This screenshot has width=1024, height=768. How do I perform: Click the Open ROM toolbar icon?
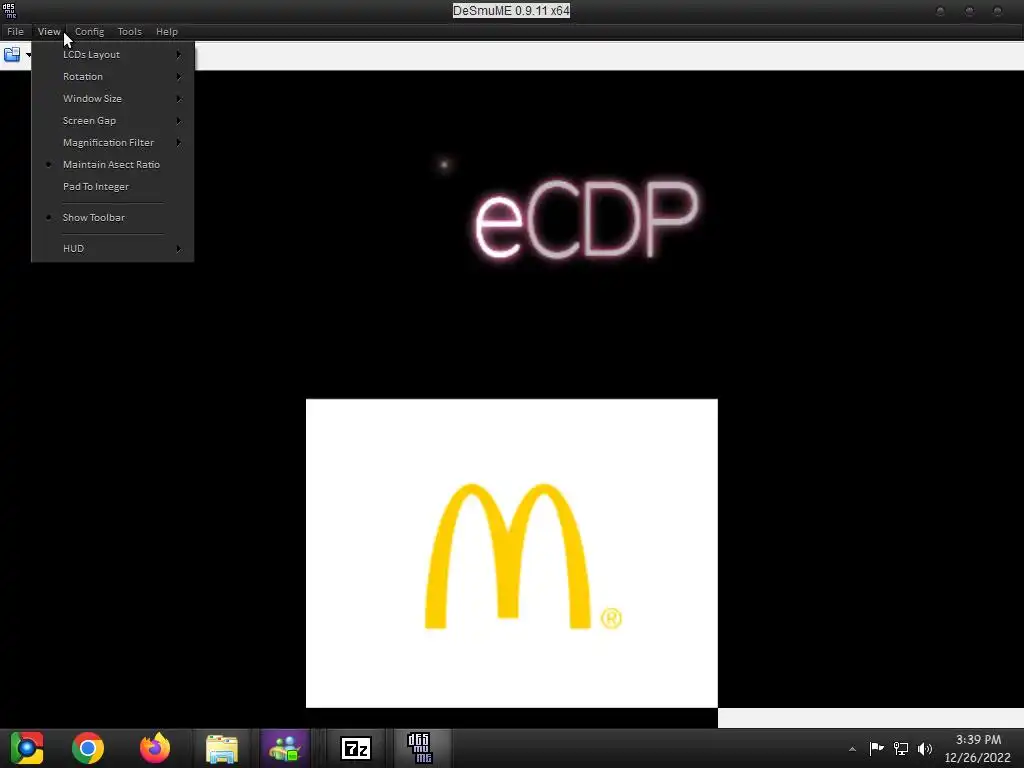click(x=12, y=55)
